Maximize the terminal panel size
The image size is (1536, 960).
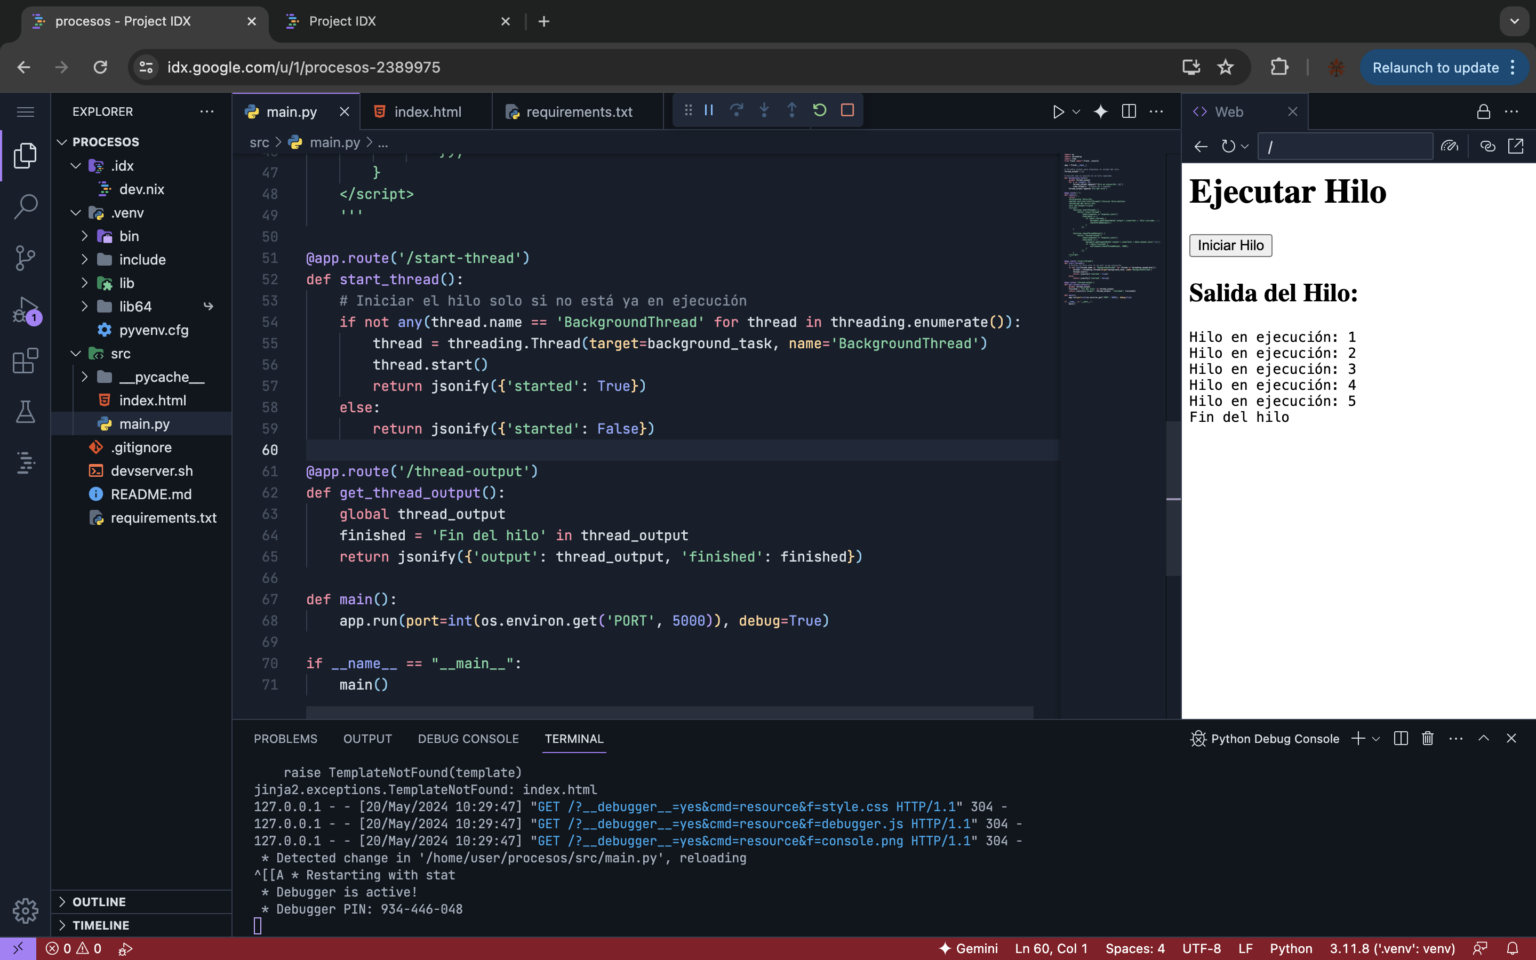point(1484,739)
